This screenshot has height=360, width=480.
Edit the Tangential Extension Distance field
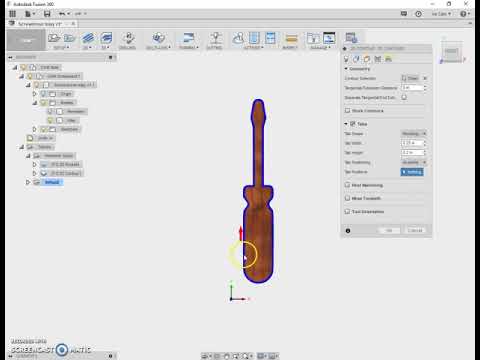pyautogui.click(x=413, y=88)
